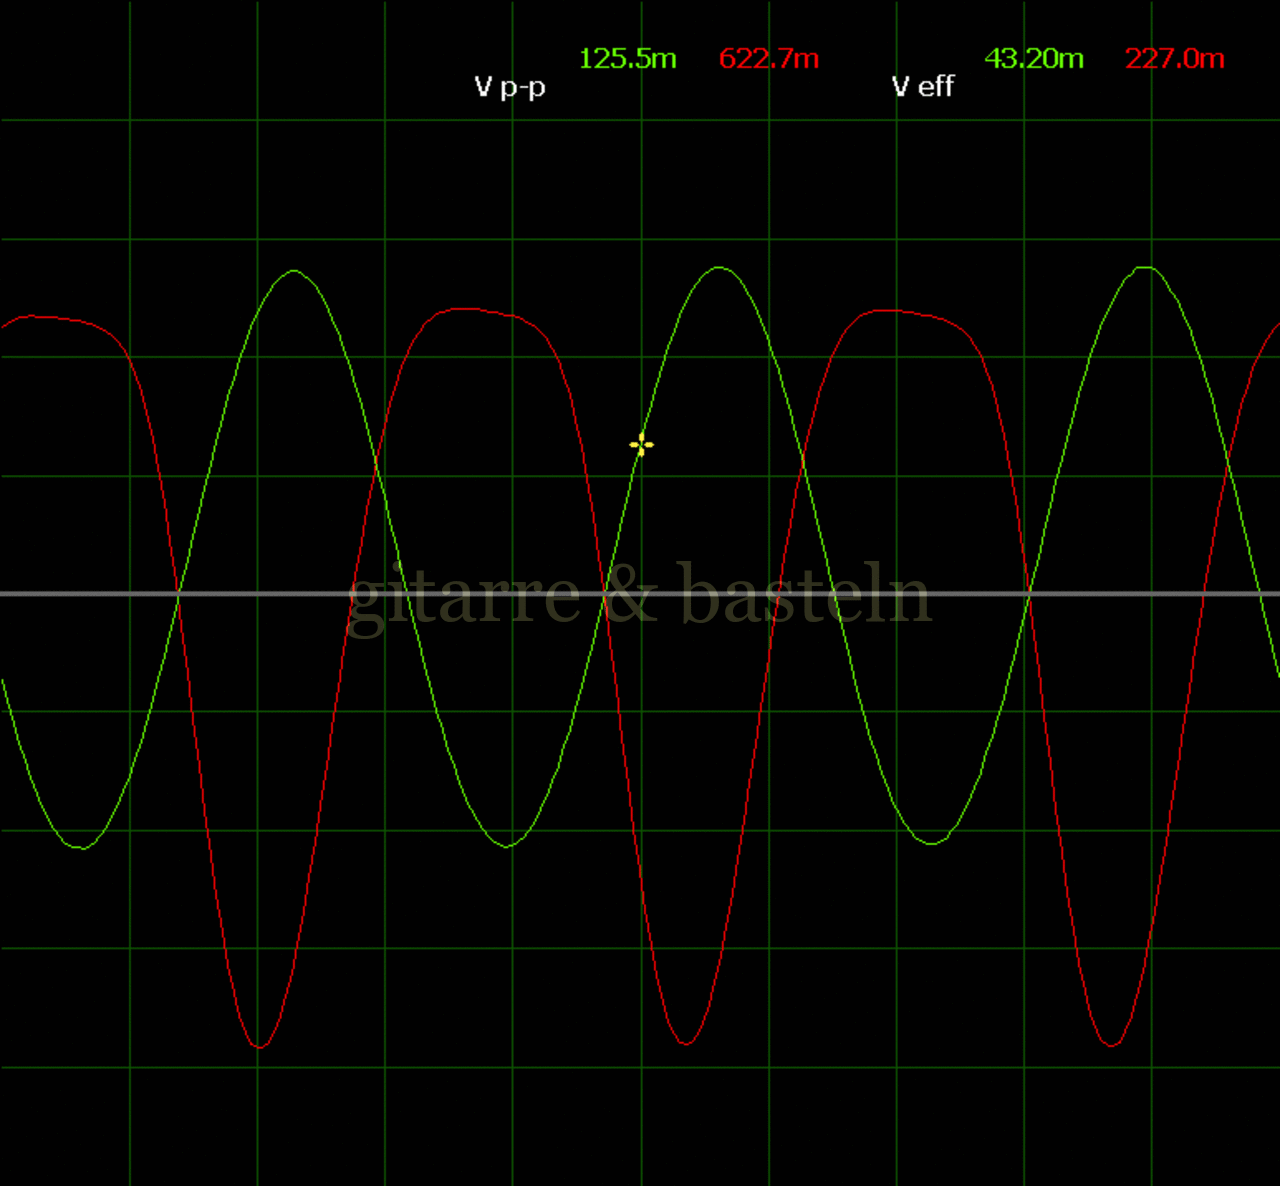The width and height of the screenshot is (1280, 1186).
Task: Click the middle red clipped plateau top
Action: (470, 310)
